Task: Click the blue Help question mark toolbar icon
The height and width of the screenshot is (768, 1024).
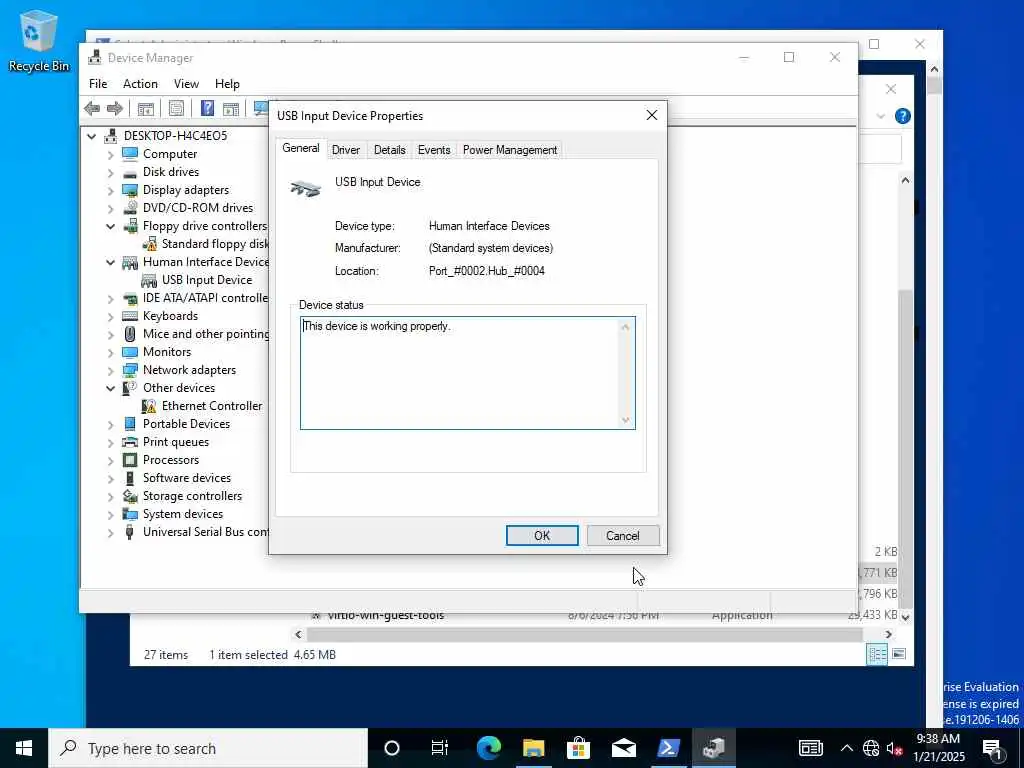Action: 207,108
